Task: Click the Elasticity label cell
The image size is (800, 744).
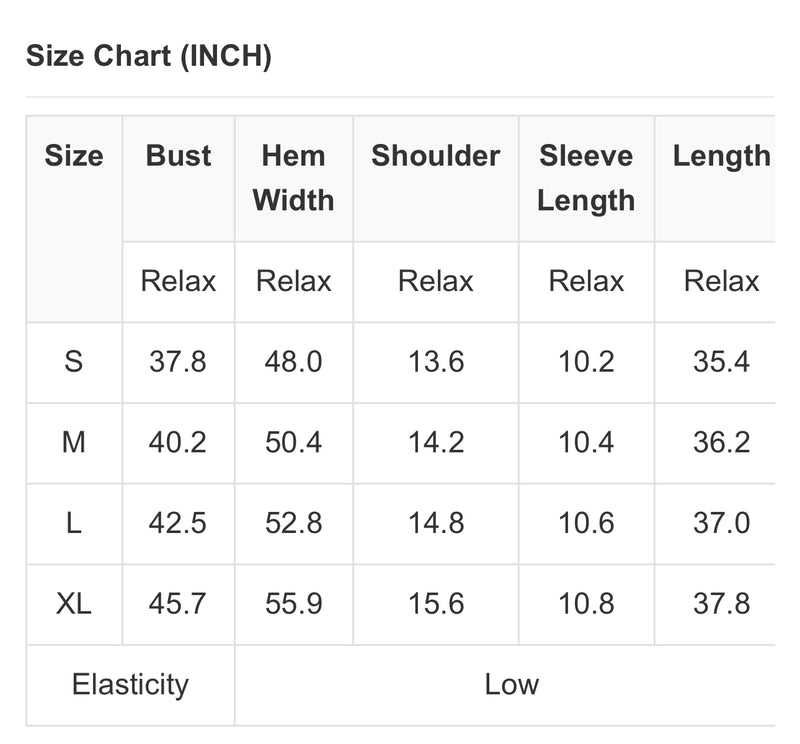Action: [x=131, y=685]
